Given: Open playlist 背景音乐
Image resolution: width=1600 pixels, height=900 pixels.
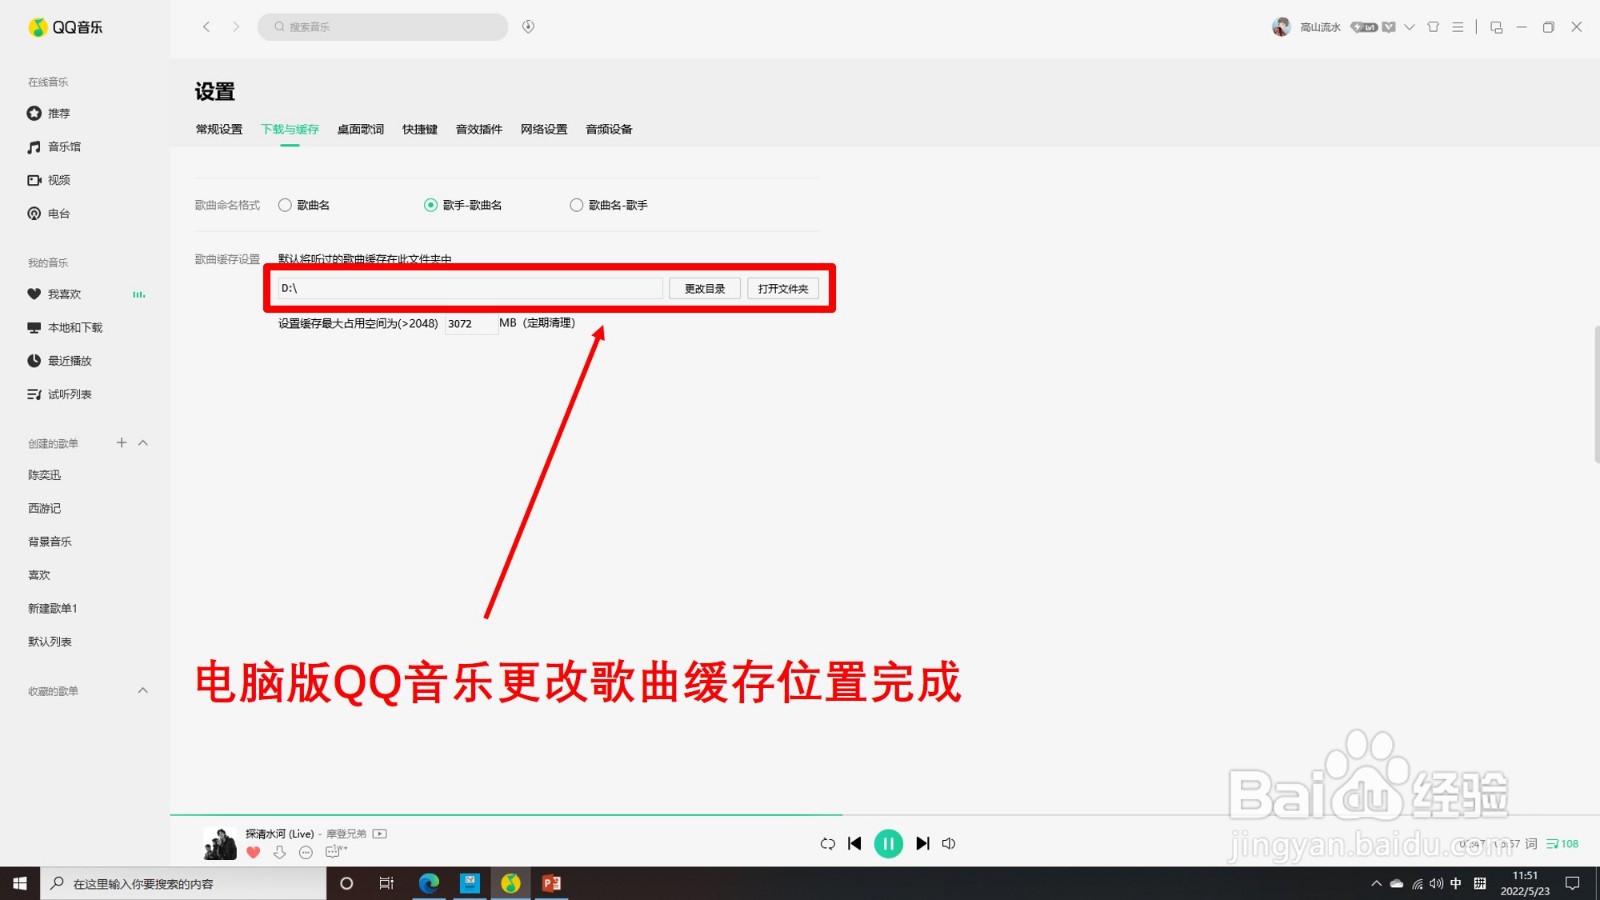Looking at the screenshot, I should coord(50,542).
